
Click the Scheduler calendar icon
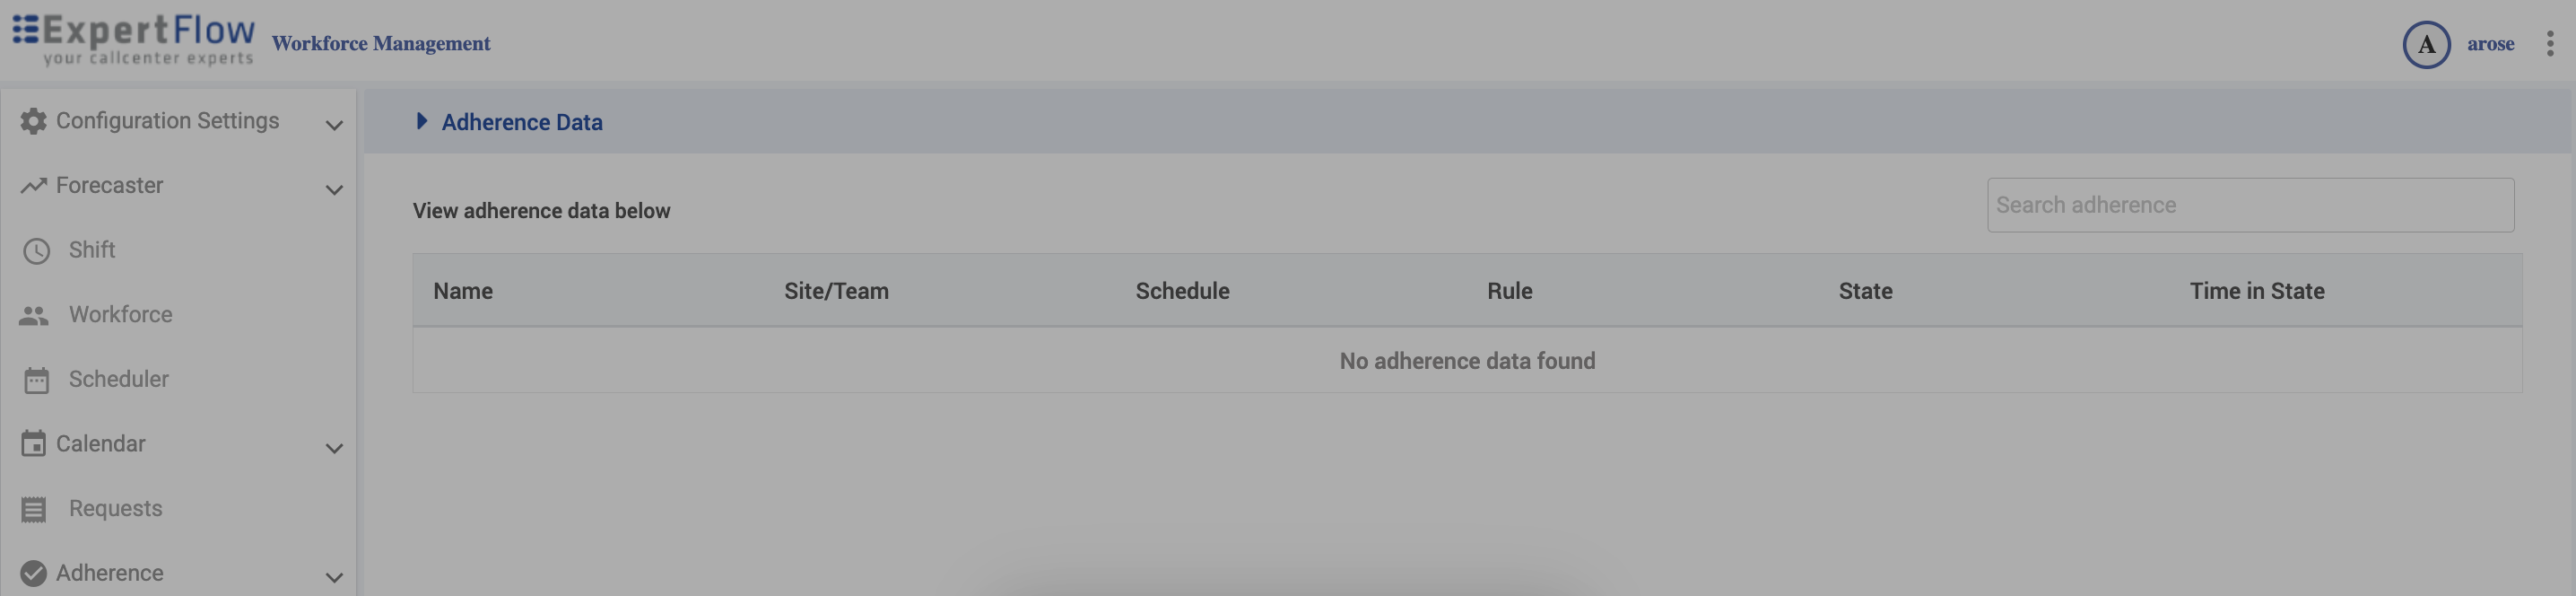[36, 380]
